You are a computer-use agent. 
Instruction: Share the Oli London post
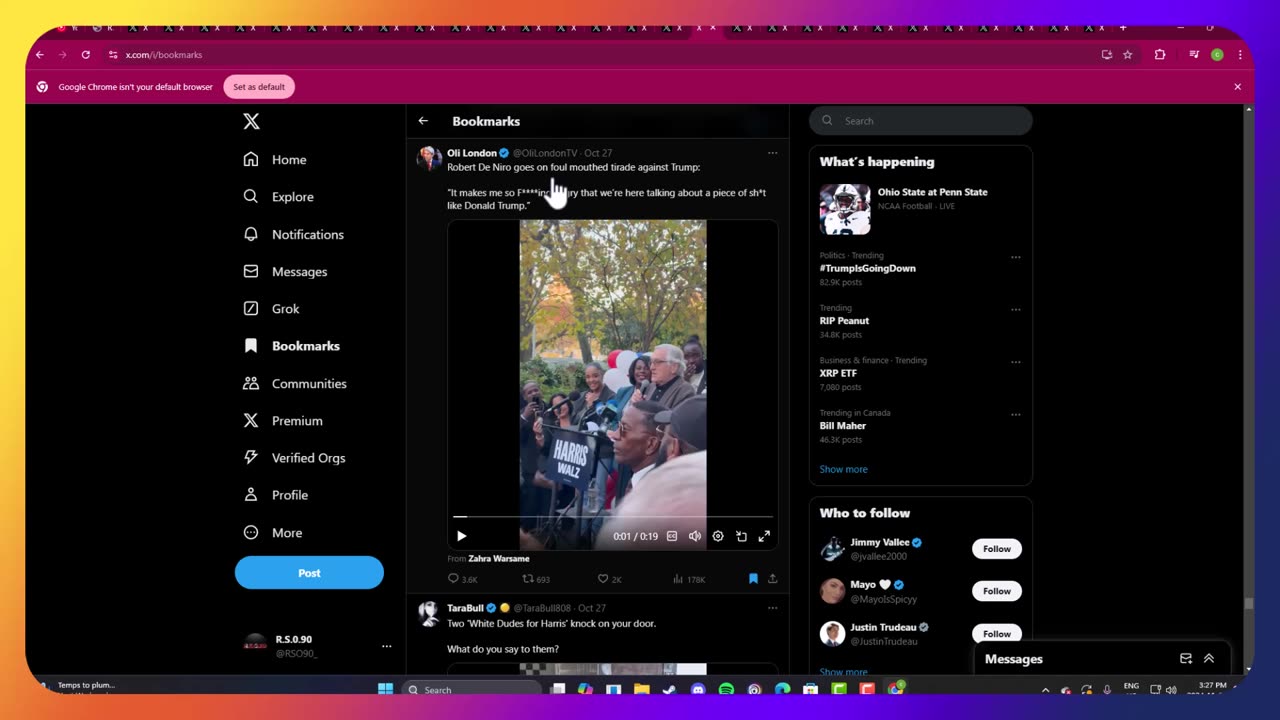(x=772, y=579)
